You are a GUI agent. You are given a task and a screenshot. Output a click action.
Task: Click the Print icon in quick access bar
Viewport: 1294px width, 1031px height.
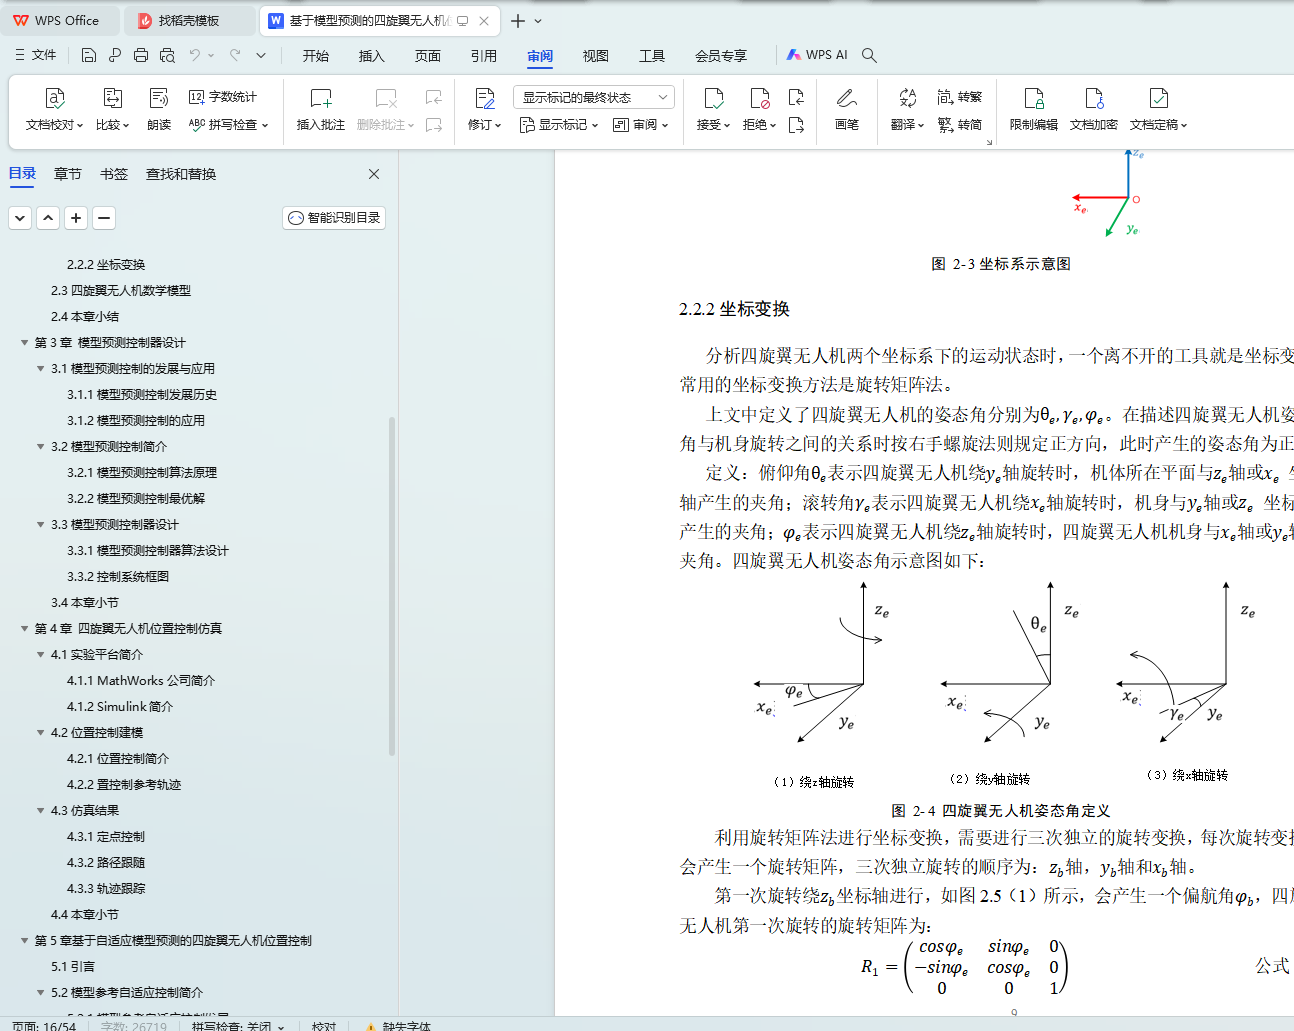pyautogui.click(x=141, y=55)
